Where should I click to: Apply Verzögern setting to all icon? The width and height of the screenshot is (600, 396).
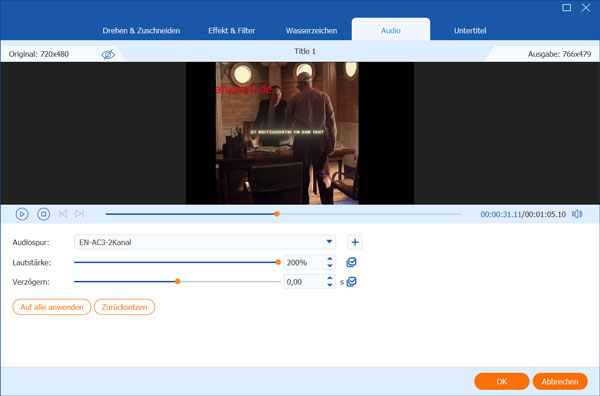[x=351, y=282]
